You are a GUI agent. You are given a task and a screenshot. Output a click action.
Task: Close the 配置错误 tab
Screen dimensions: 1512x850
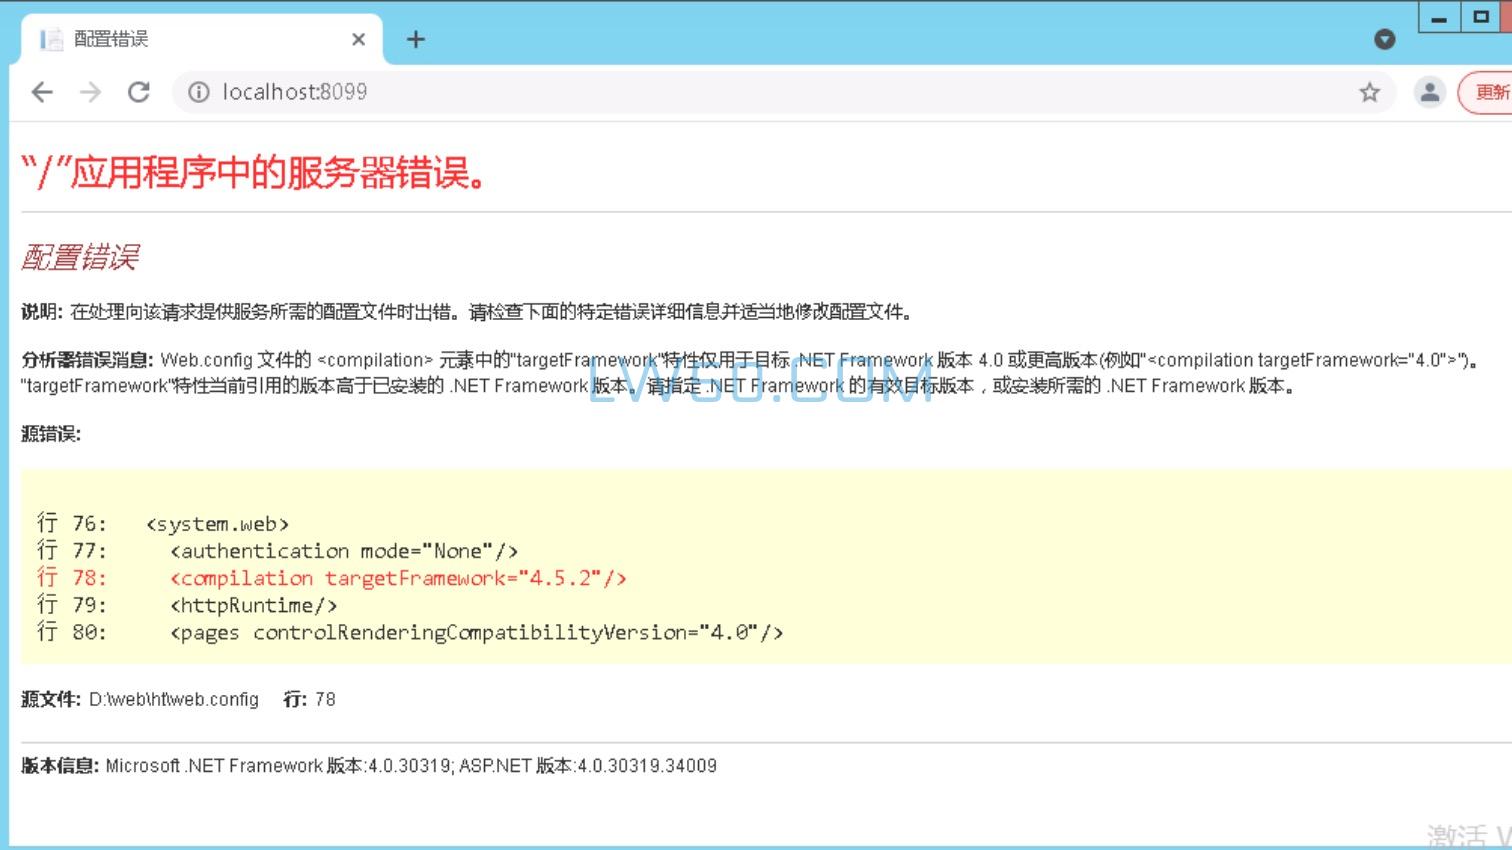(358, 38)
